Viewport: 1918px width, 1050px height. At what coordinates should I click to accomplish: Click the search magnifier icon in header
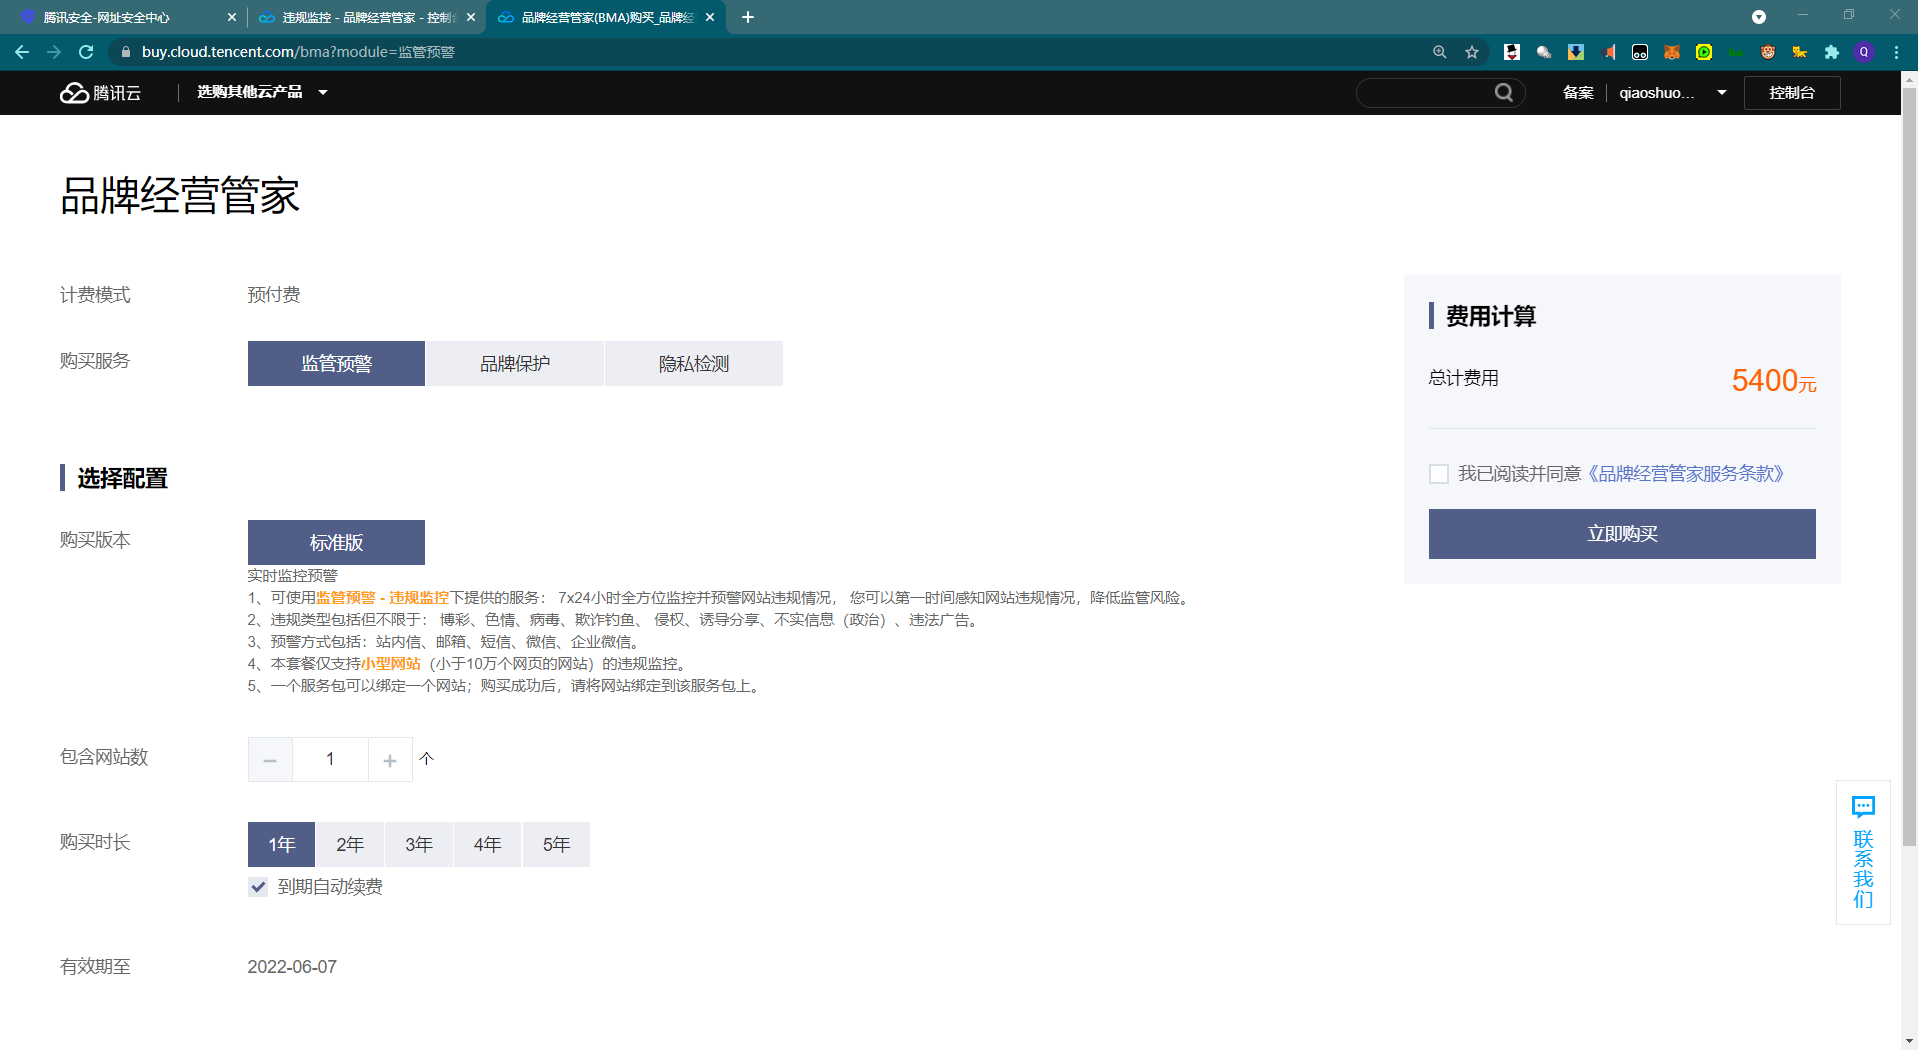tap(1503, 93)
